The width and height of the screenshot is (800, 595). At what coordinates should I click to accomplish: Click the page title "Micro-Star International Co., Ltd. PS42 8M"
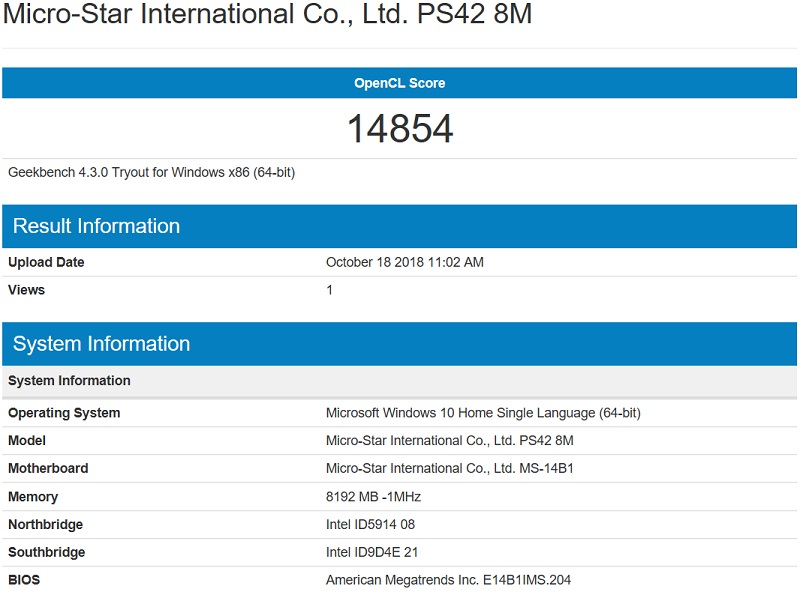267,14
